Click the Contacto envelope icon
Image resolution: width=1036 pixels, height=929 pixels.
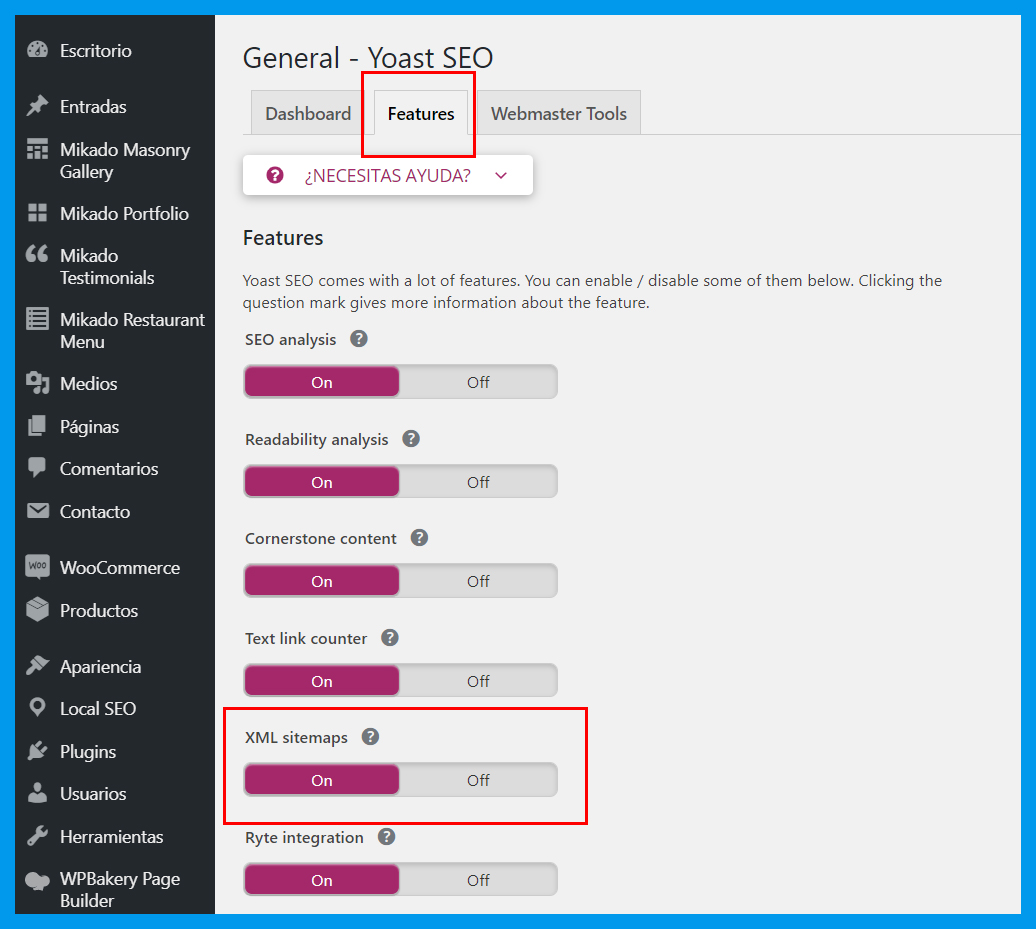point(38,511)
